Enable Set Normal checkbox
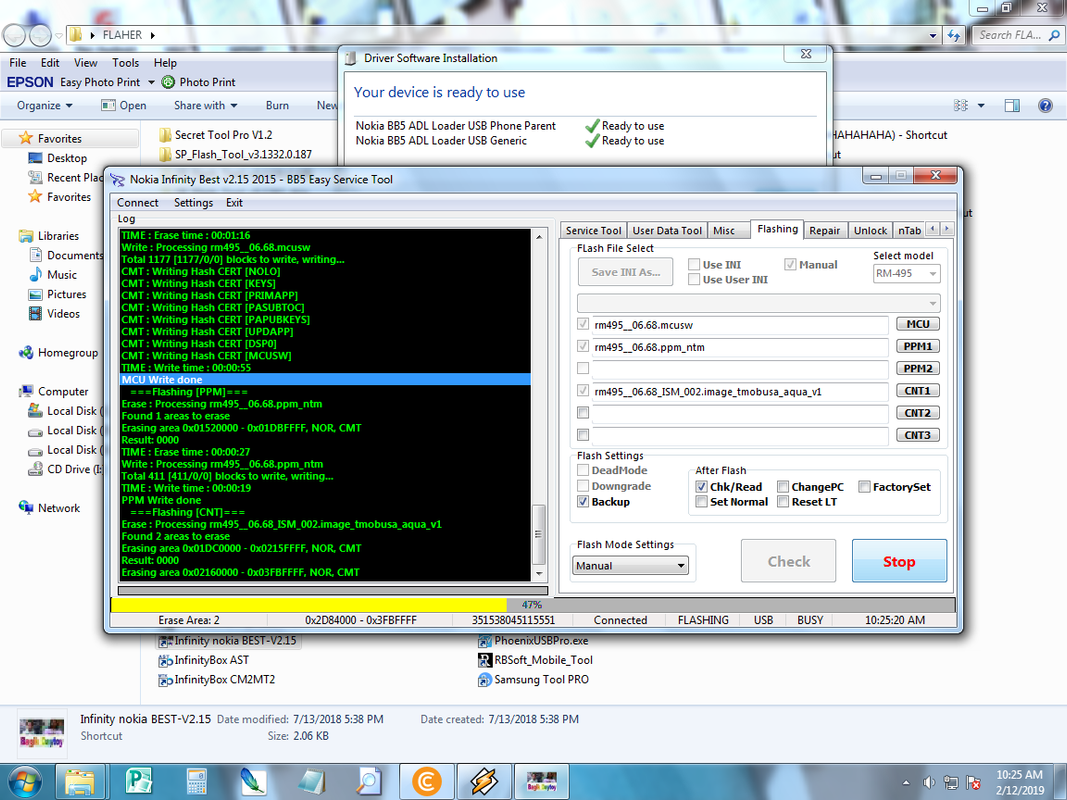 point(702,502)
